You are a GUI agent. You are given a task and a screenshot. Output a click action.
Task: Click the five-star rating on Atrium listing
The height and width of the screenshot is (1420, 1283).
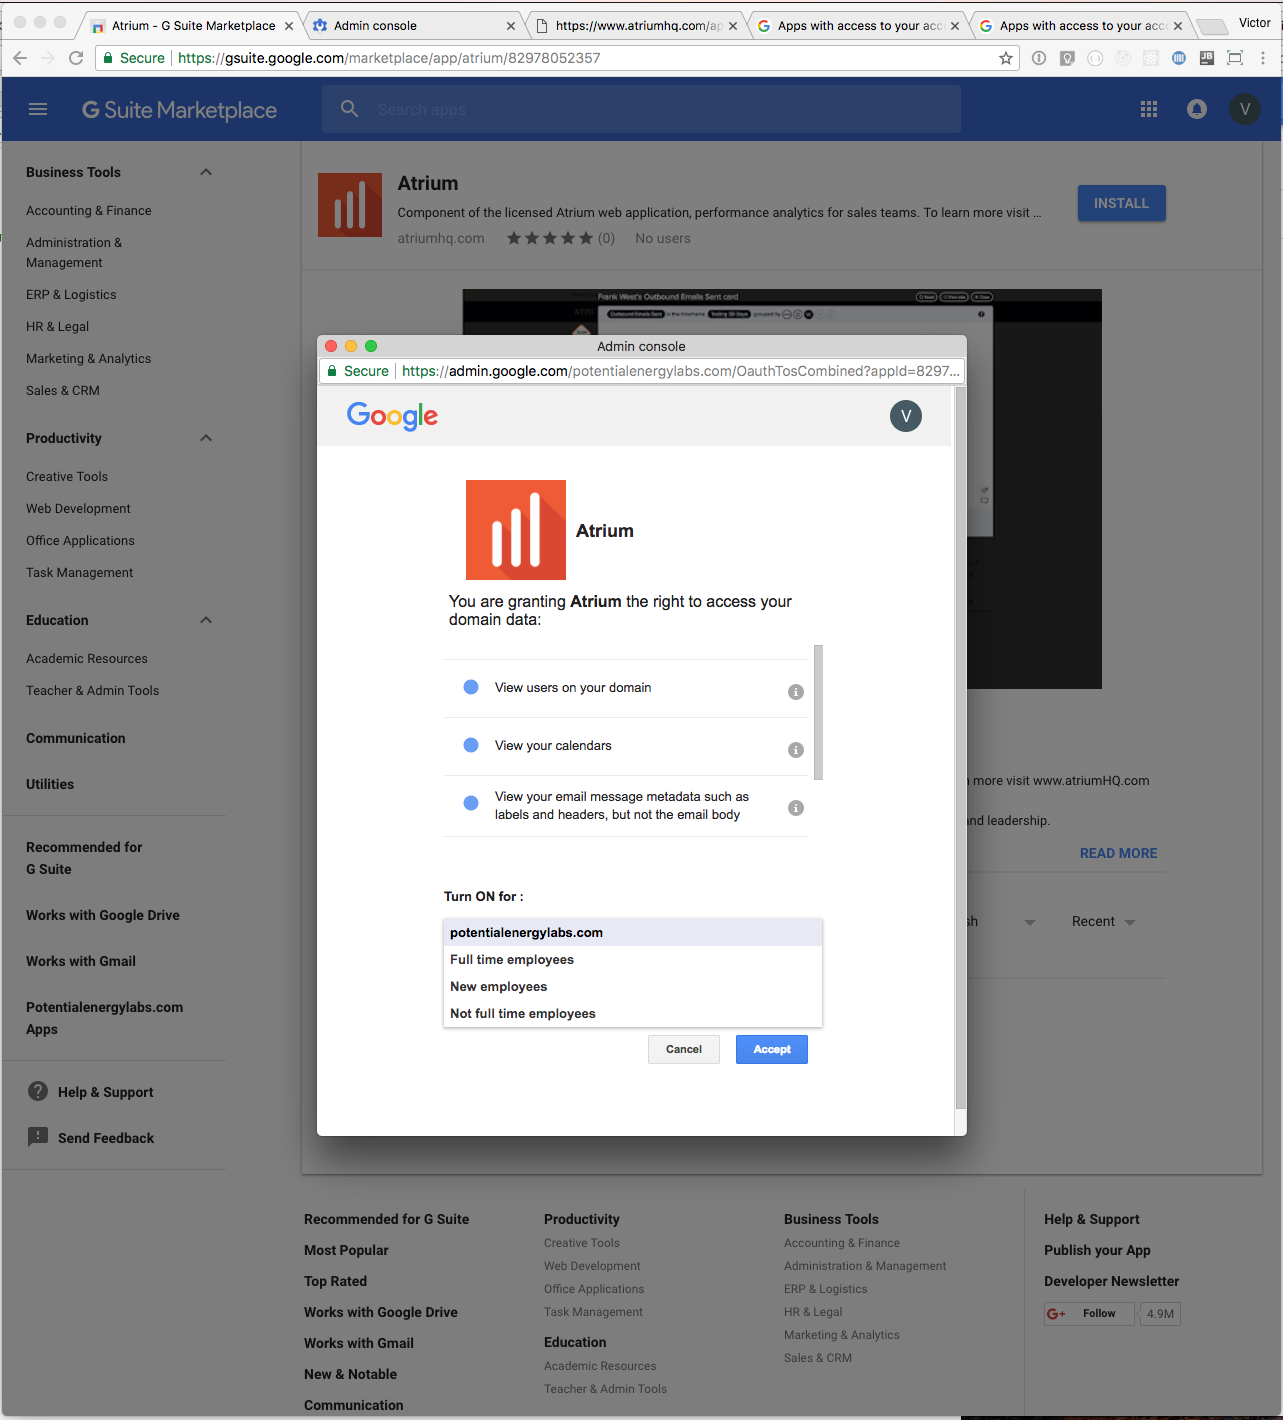pyautogui.click(x=550, y=238)
